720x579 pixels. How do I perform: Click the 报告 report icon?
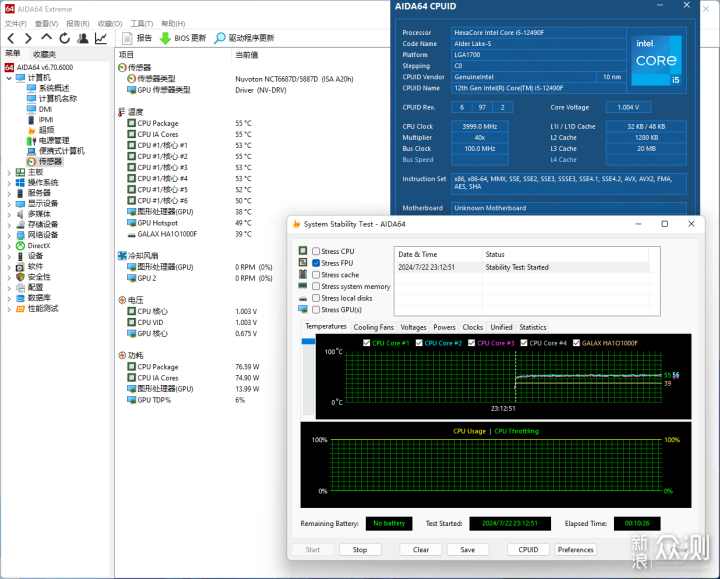[x=128, y=38]
